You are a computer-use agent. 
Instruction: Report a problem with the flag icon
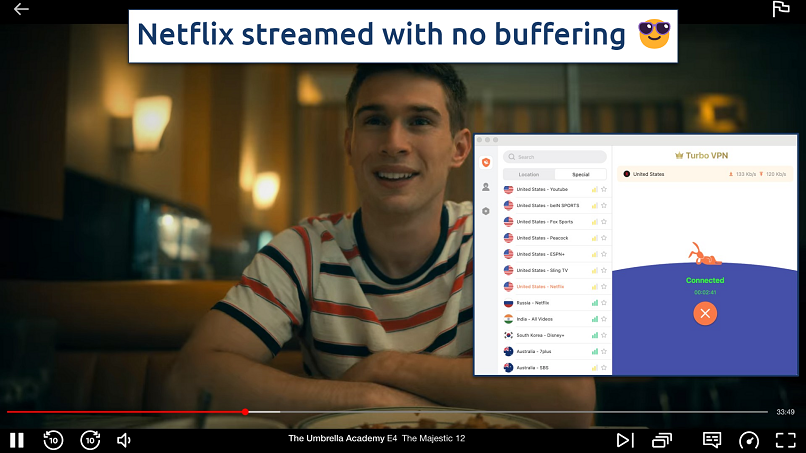pos(781,9)
